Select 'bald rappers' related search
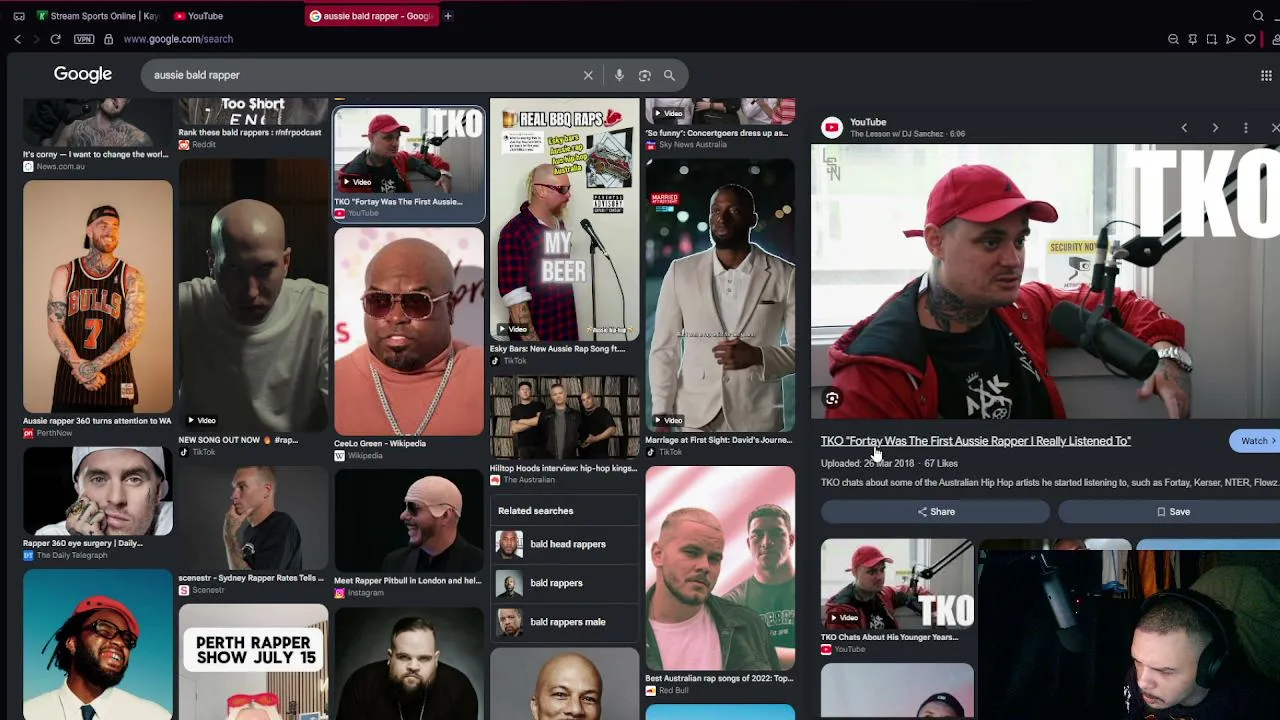 tap(567, 583)
